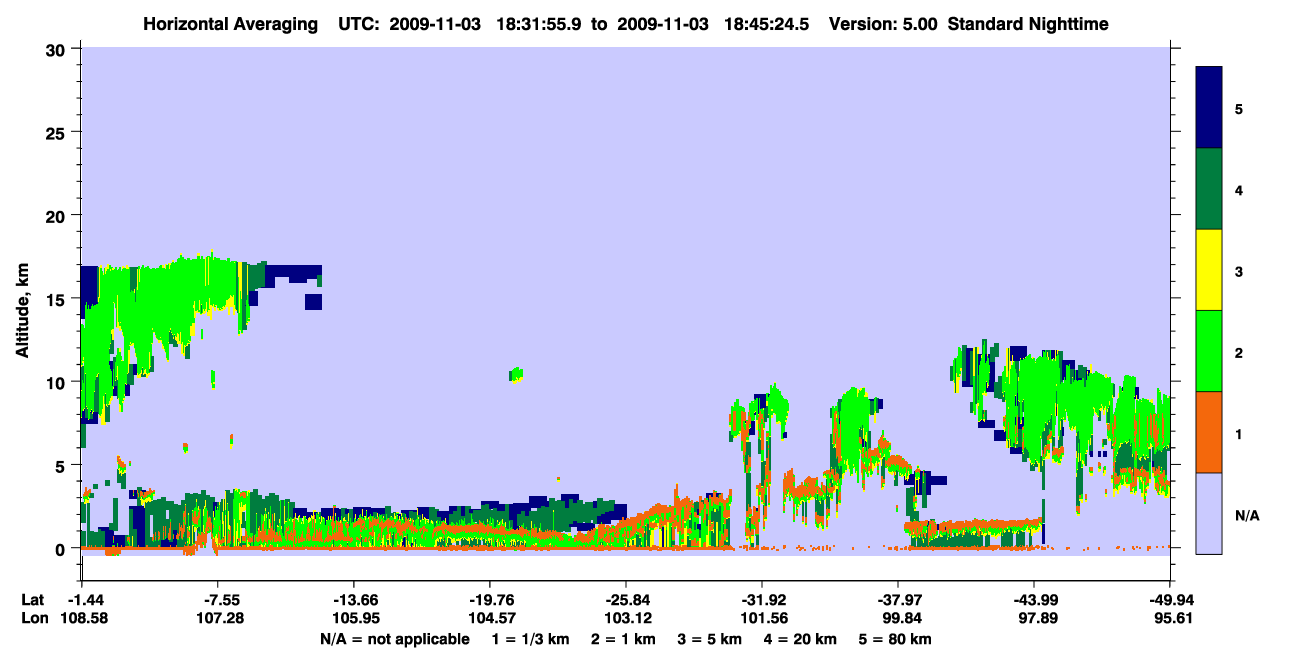Click the small isolated green patch near 10 km

click(516, 374)
